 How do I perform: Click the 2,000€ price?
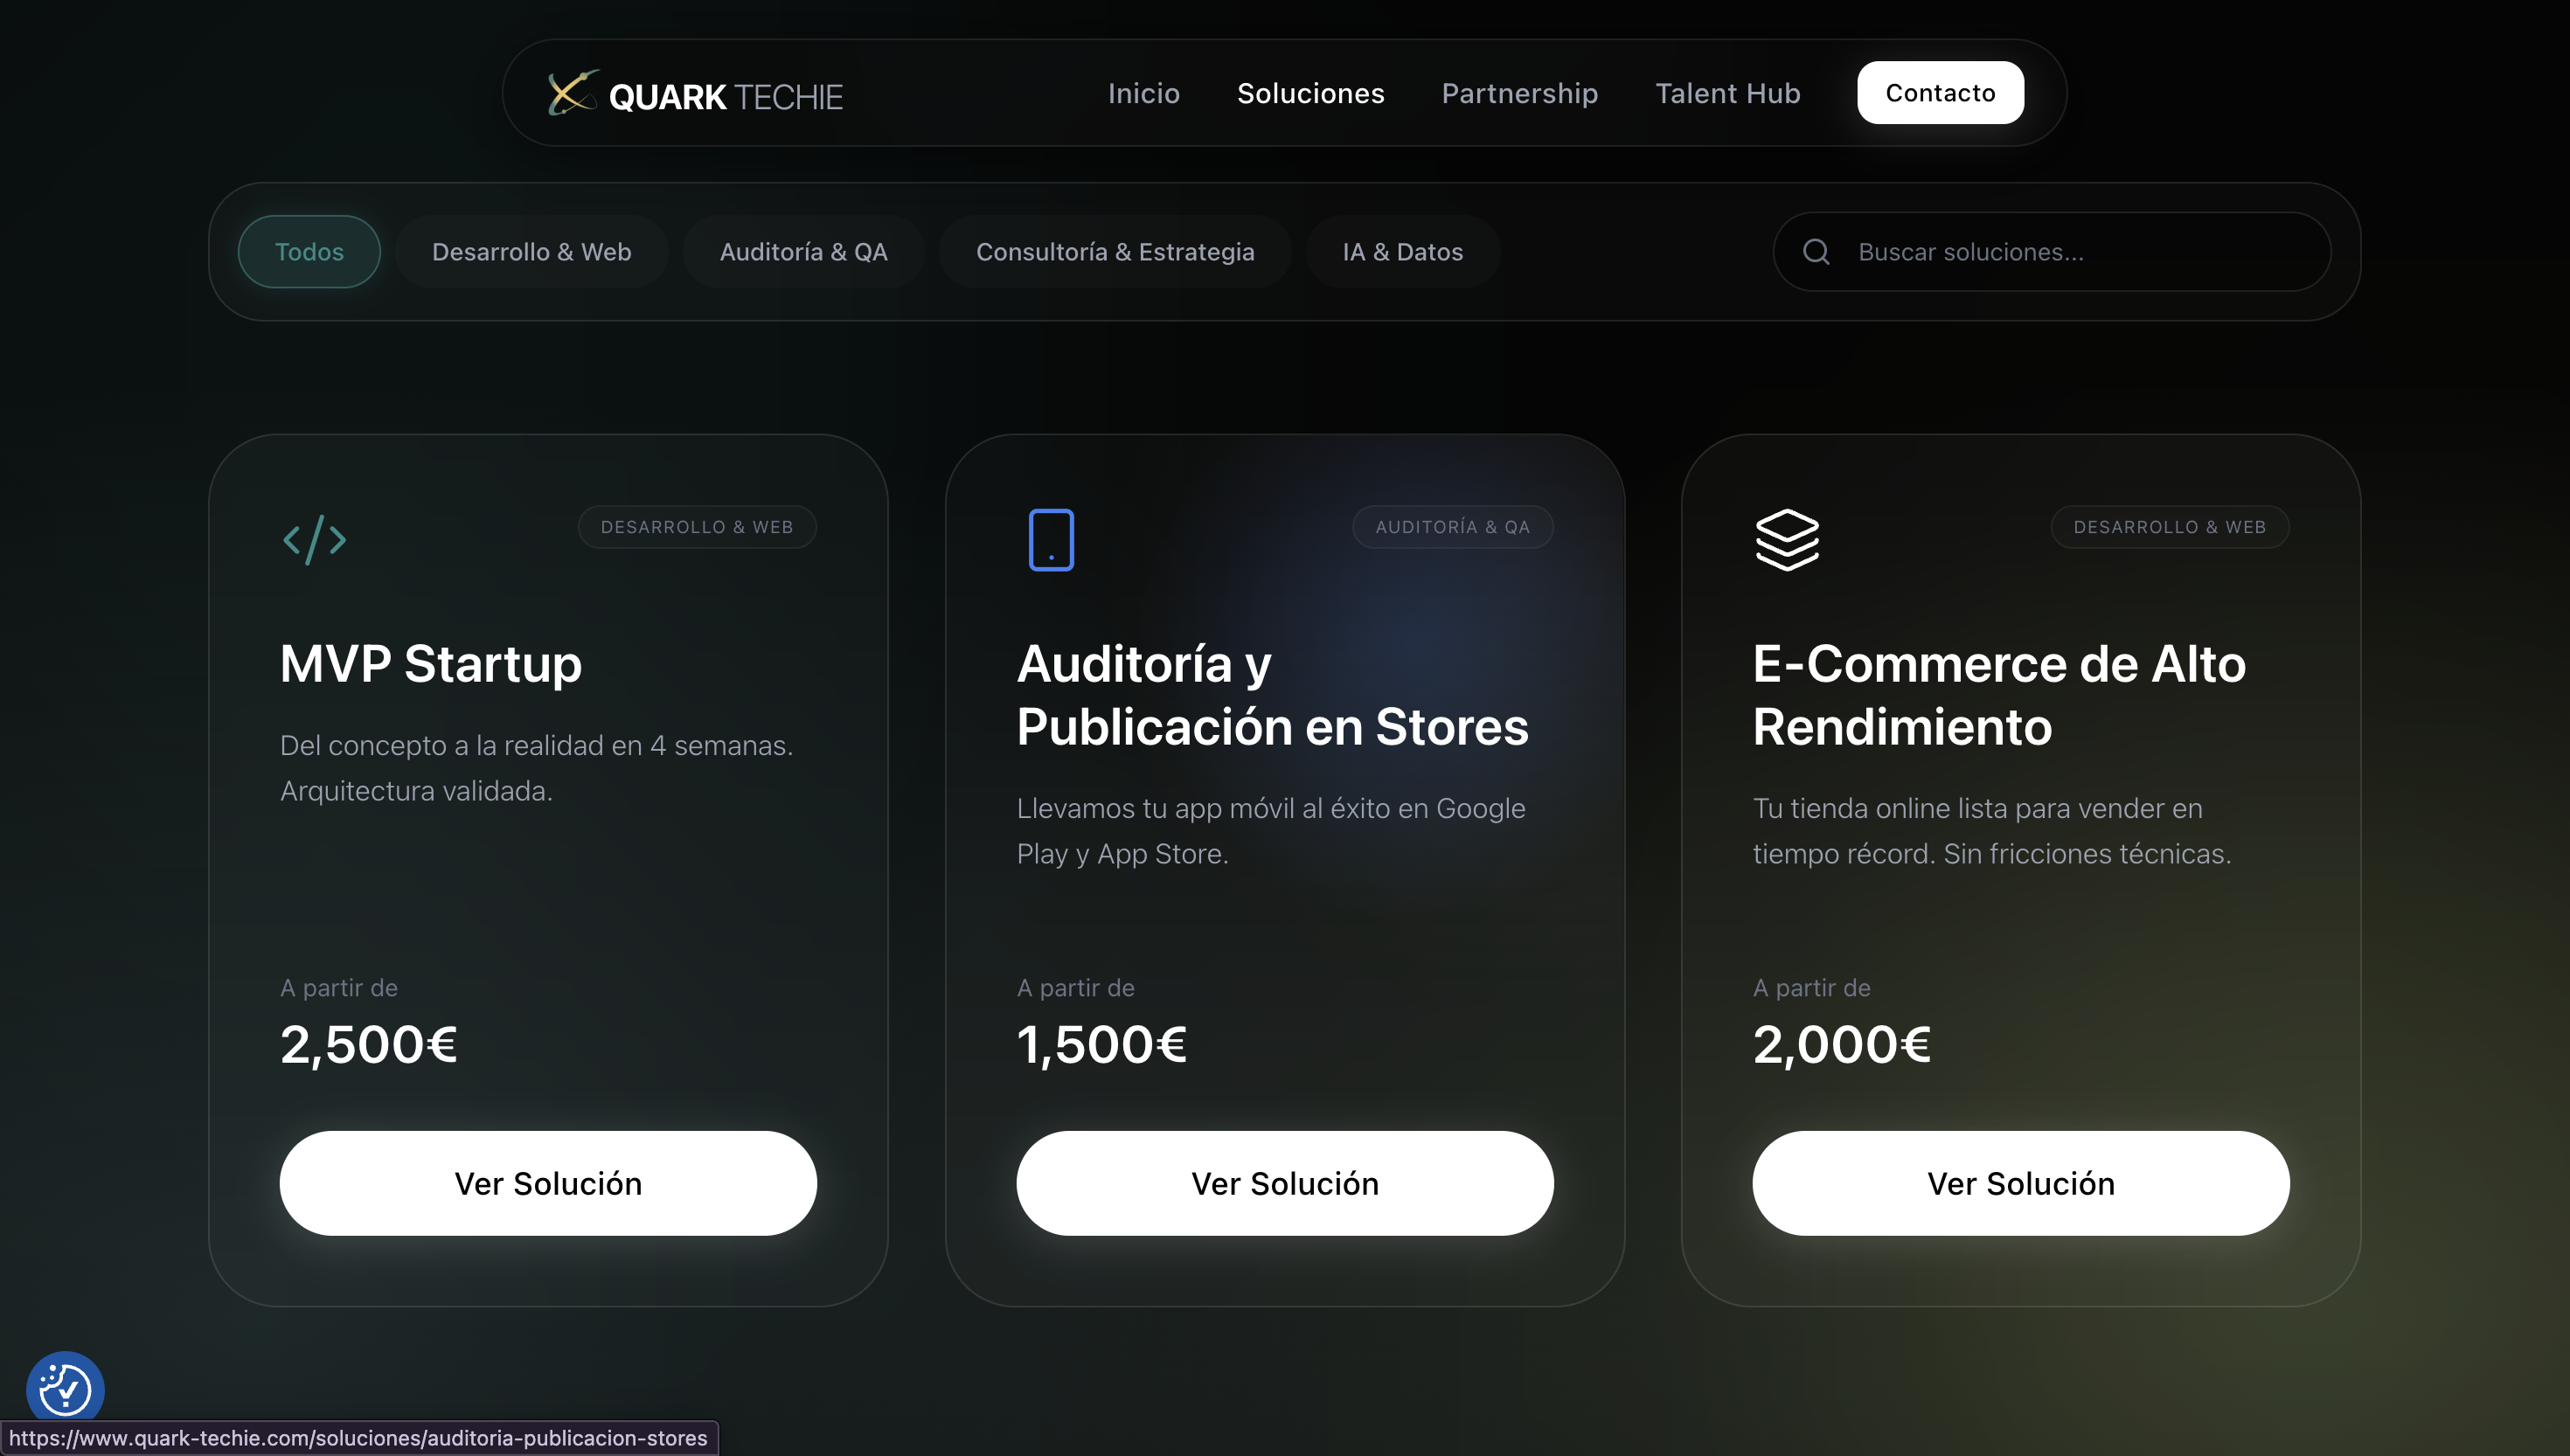pyautogui.click(x=1842, y=1045)
